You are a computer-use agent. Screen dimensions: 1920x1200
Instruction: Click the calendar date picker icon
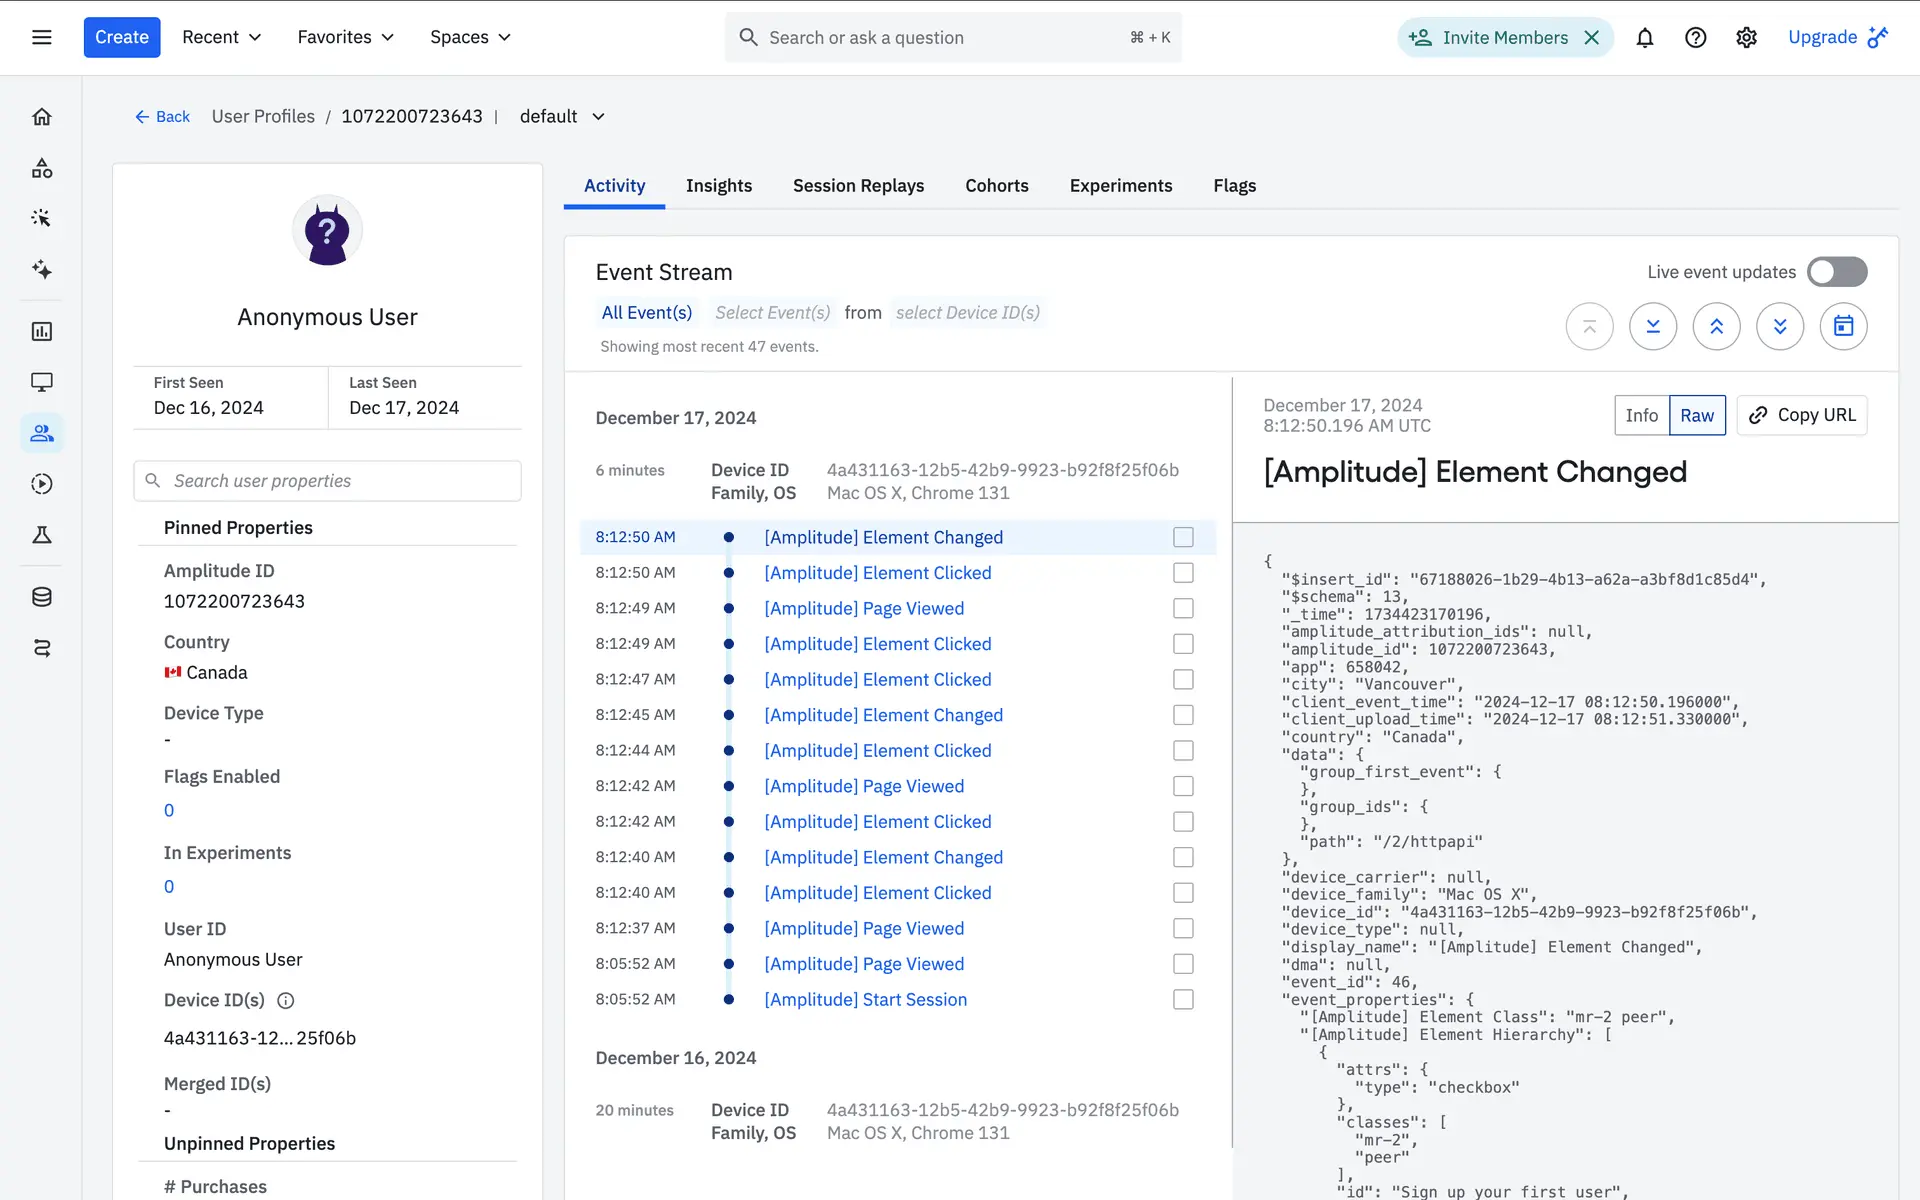coord(1843,326)
